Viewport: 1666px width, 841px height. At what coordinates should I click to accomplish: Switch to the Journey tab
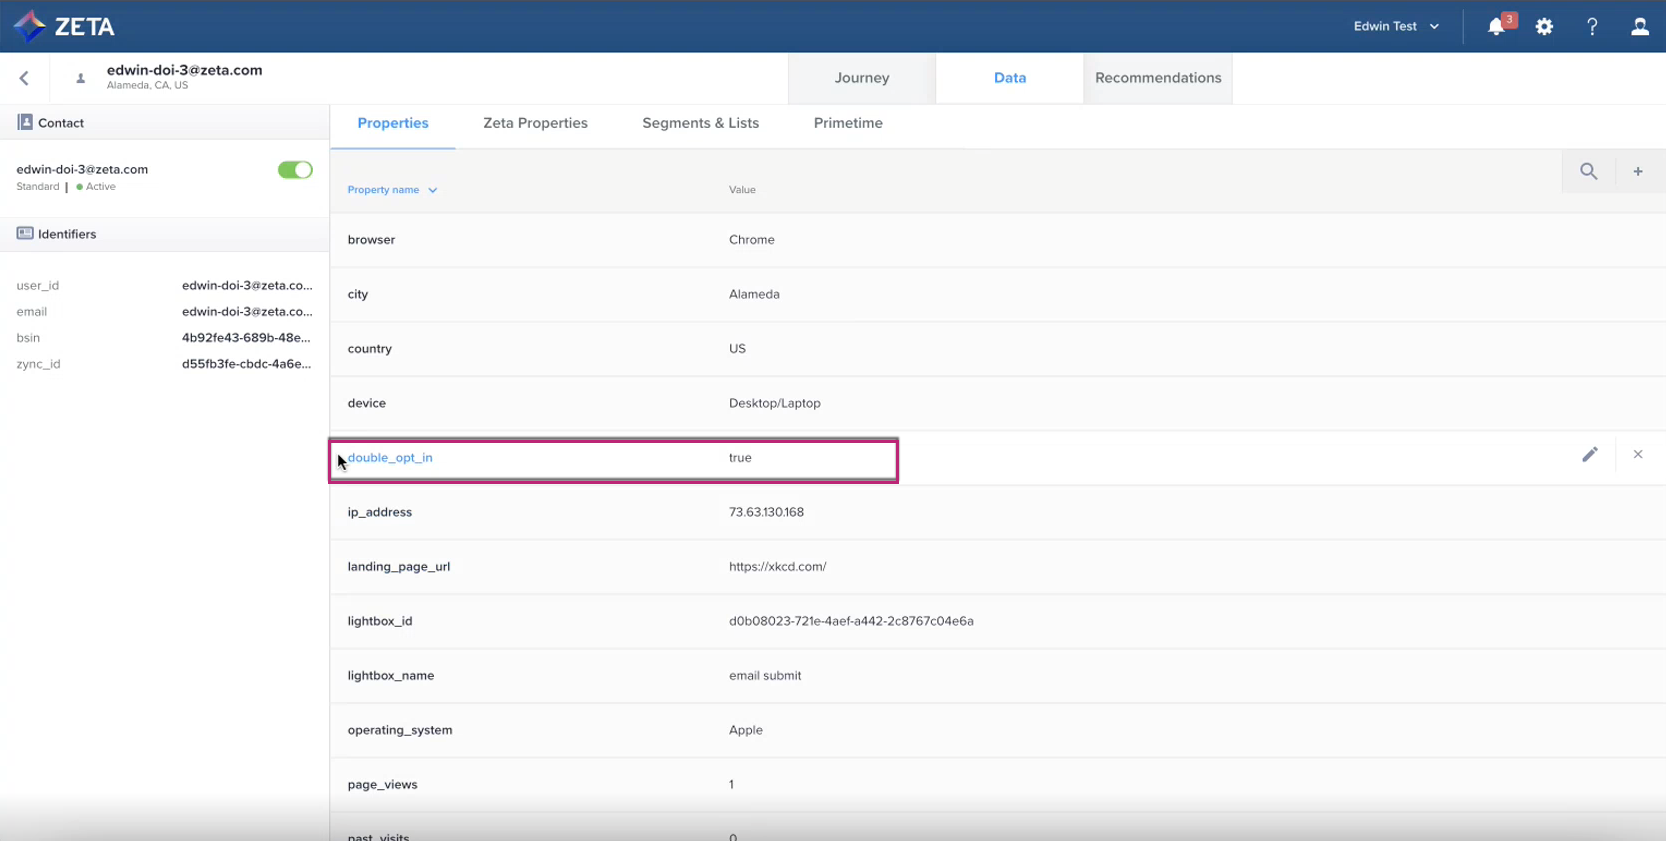point(862,78)
